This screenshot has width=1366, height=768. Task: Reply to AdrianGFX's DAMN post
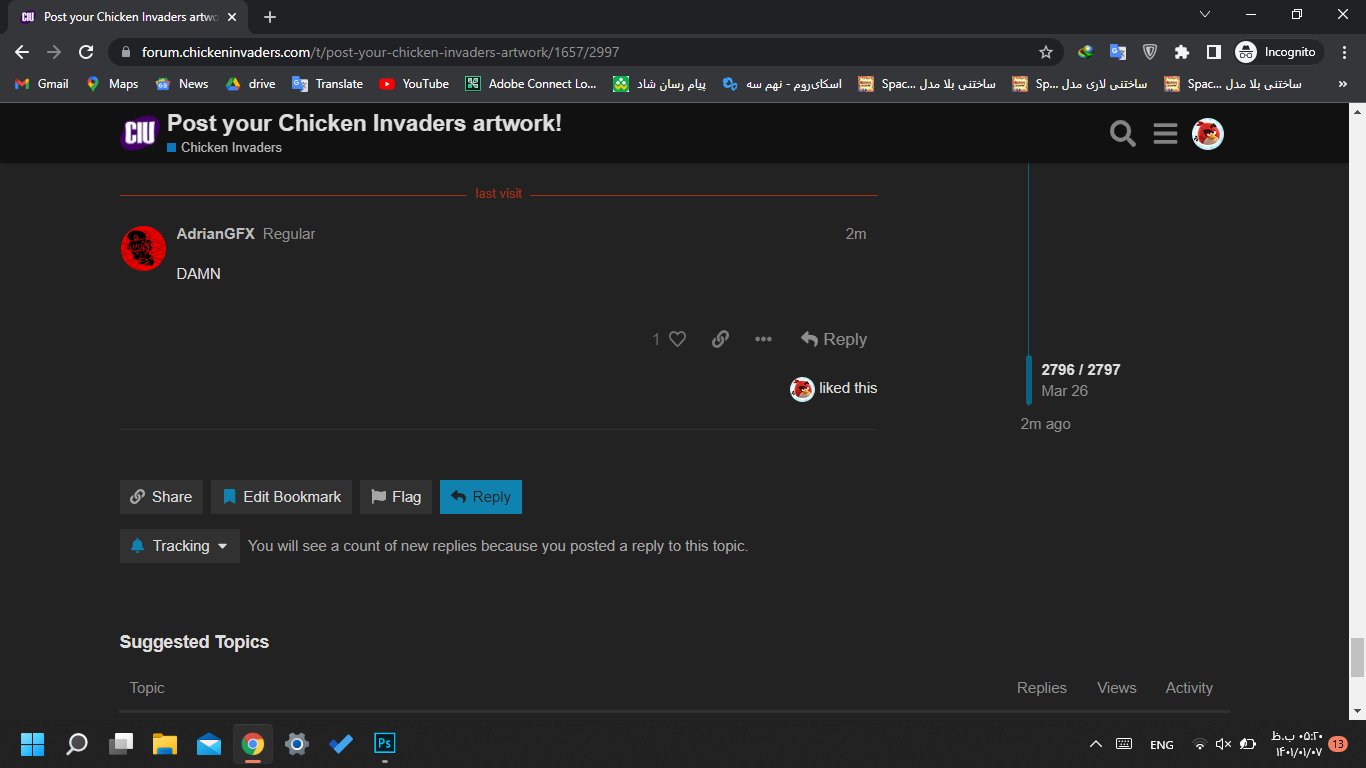click(x=834, y=339)
